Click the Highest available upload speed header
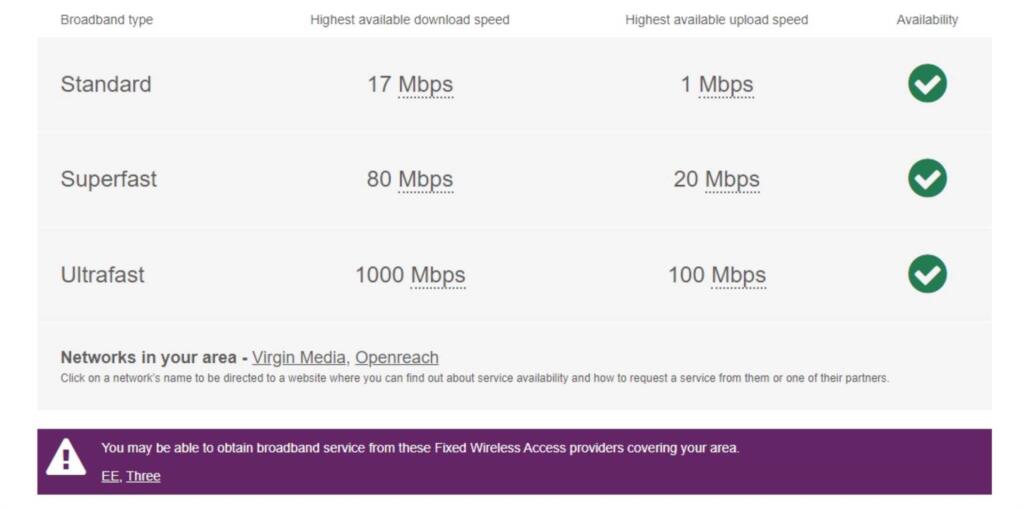 pos(716,19)
